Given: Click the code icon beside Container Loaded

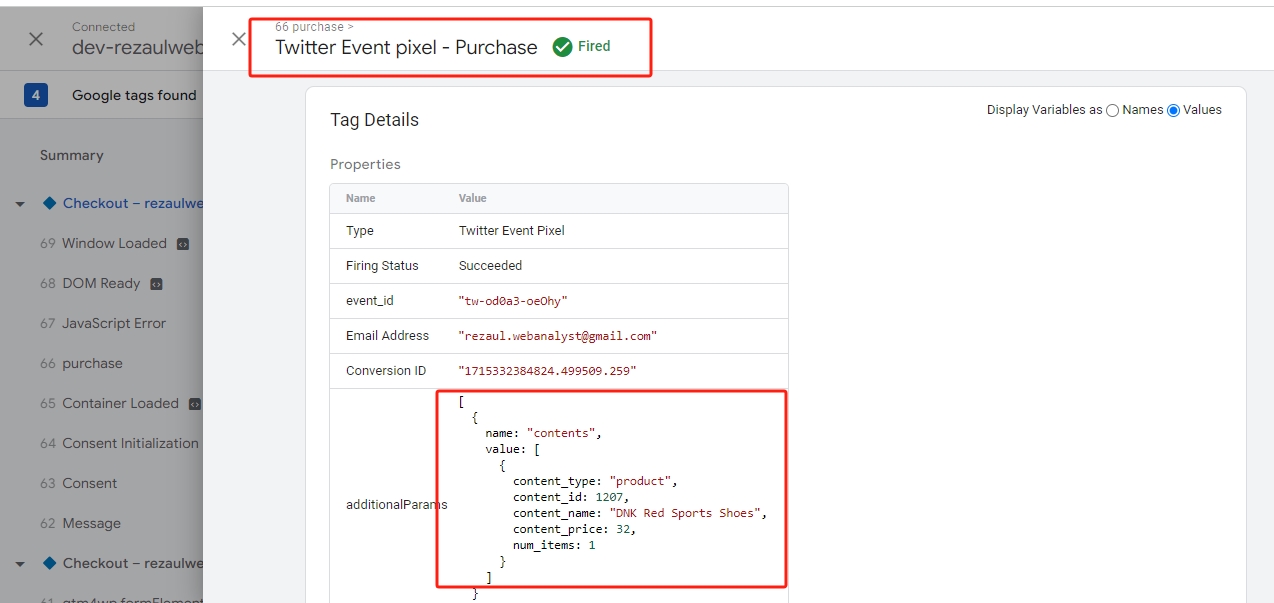Looking at the screenshot, I should click(195, 404).
